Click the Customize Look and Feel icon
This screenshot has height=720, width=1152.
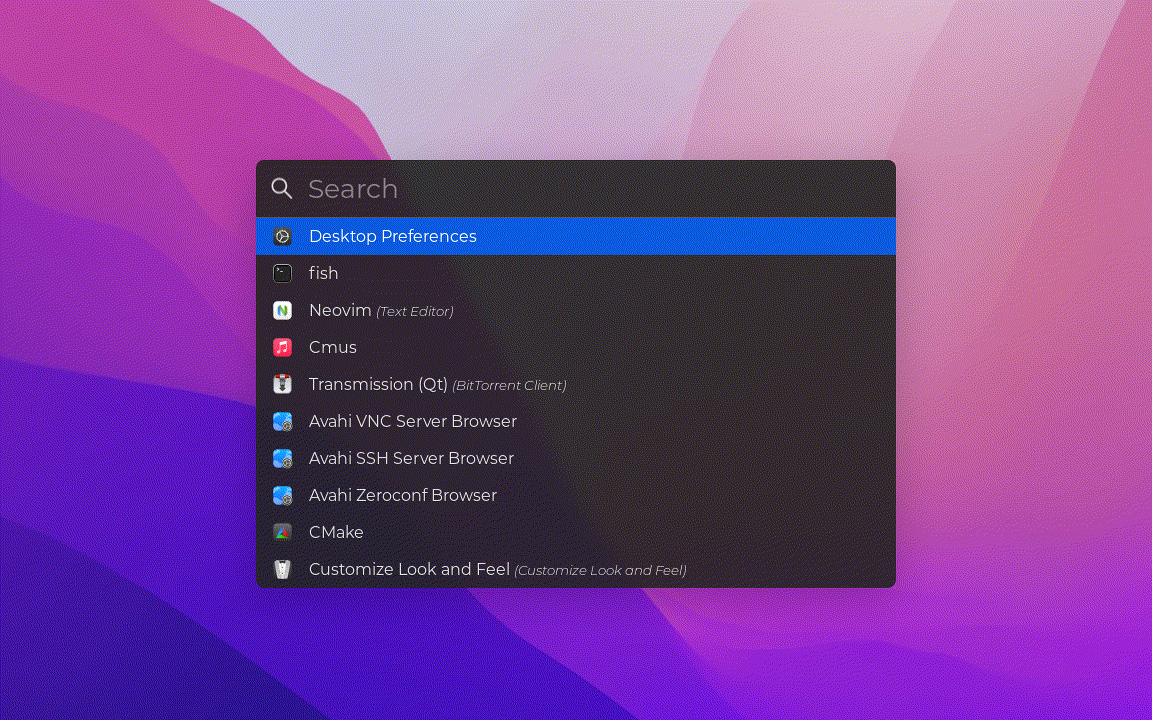(x=282, y=569)
